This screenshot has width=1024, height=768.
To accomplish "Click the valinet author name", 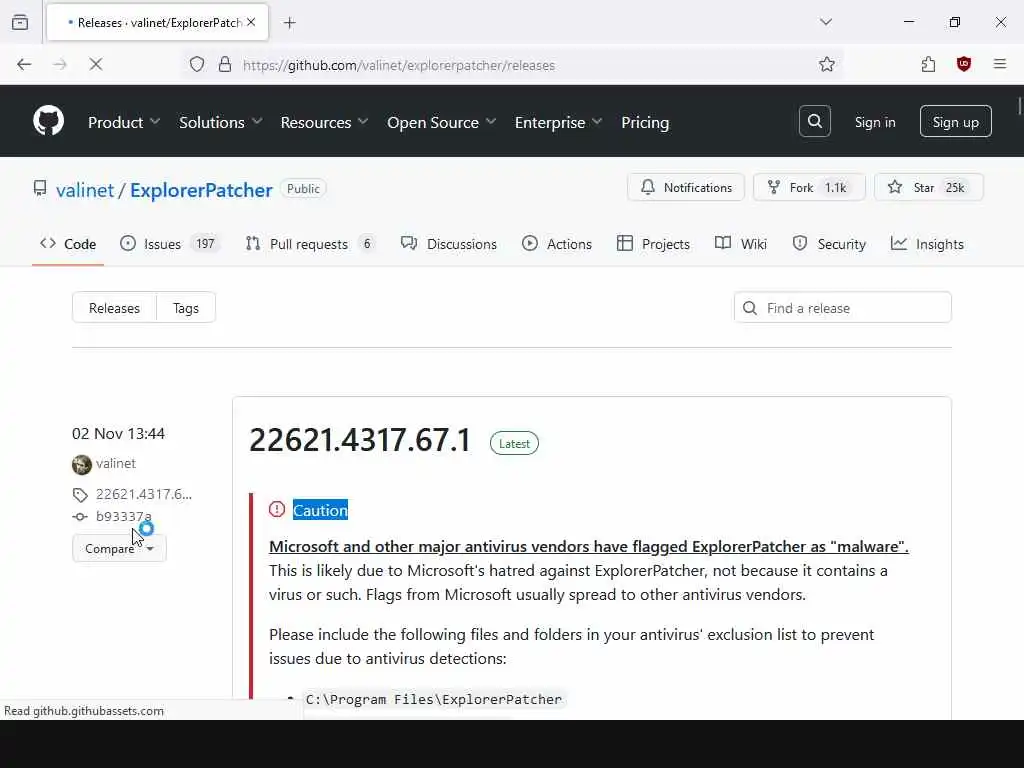I will (x=116, y=464).
